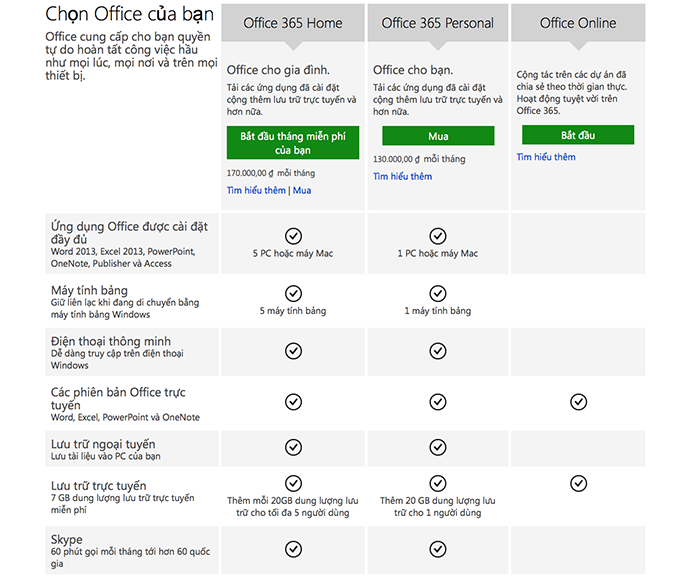The image size is (700, 577).
Task: Click Home checkmark in Lưu trữ ngoại tuyến row
Action: tap(293, 447)
